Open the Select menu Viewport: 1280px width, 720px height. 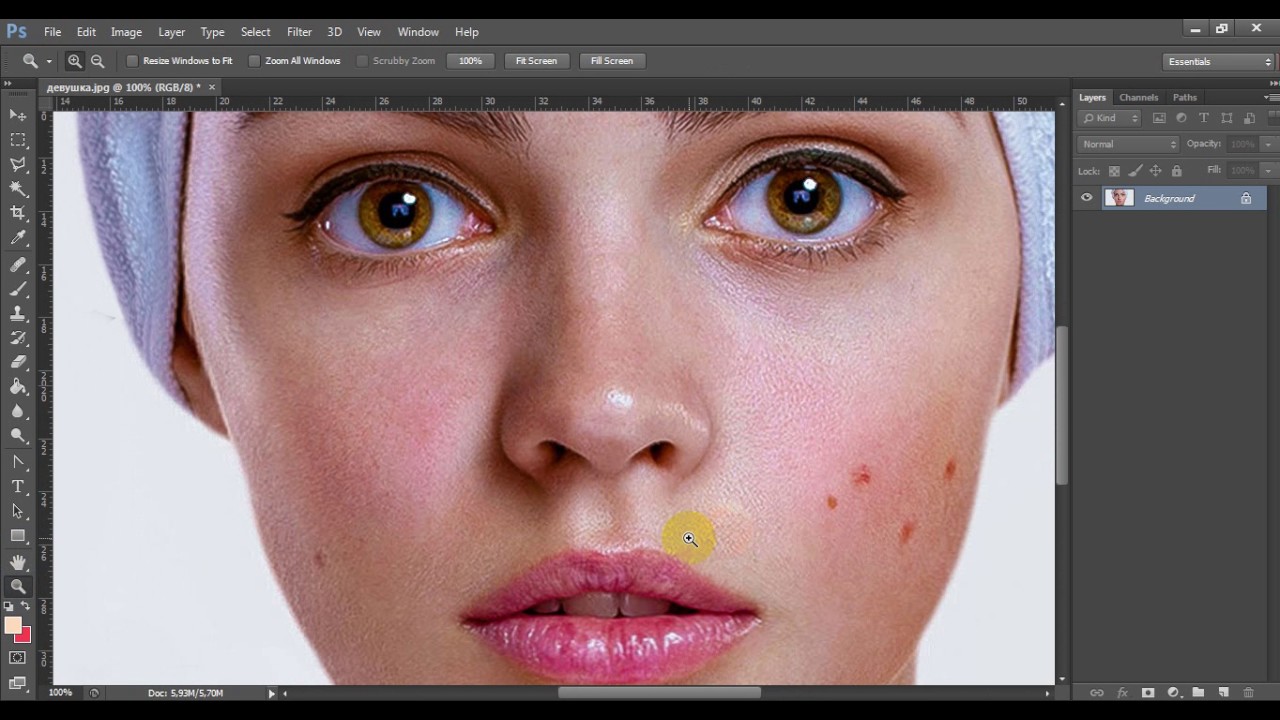click(255, 32)
